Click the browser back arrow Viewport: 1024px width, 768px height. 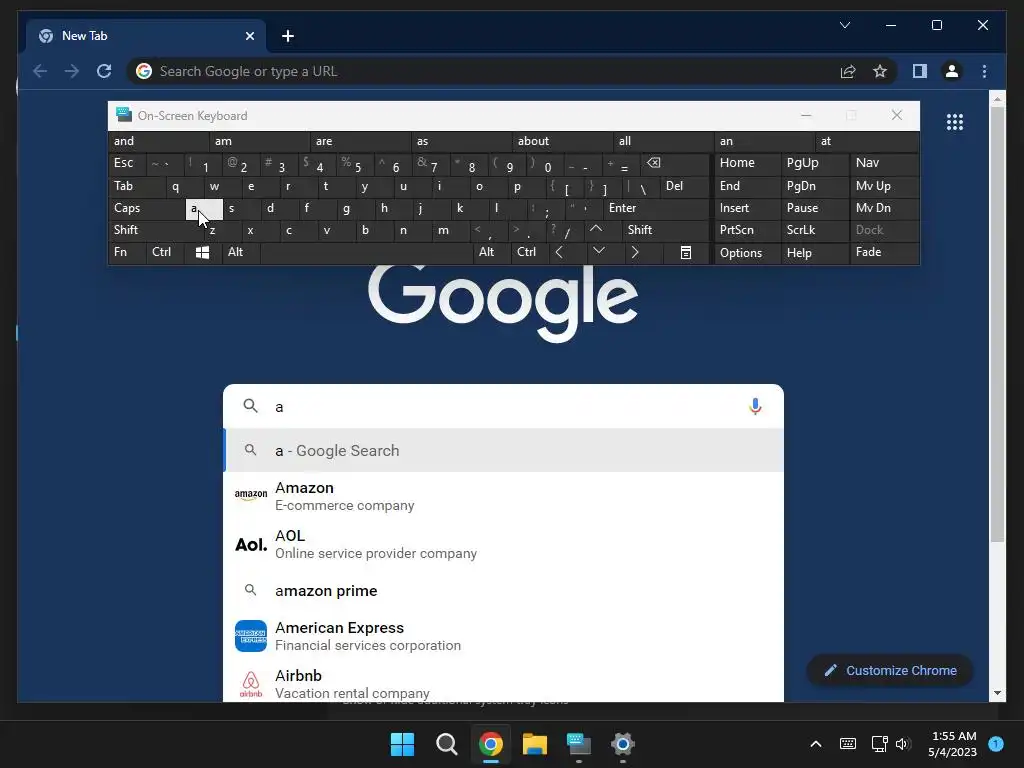(x=40, y=71)
